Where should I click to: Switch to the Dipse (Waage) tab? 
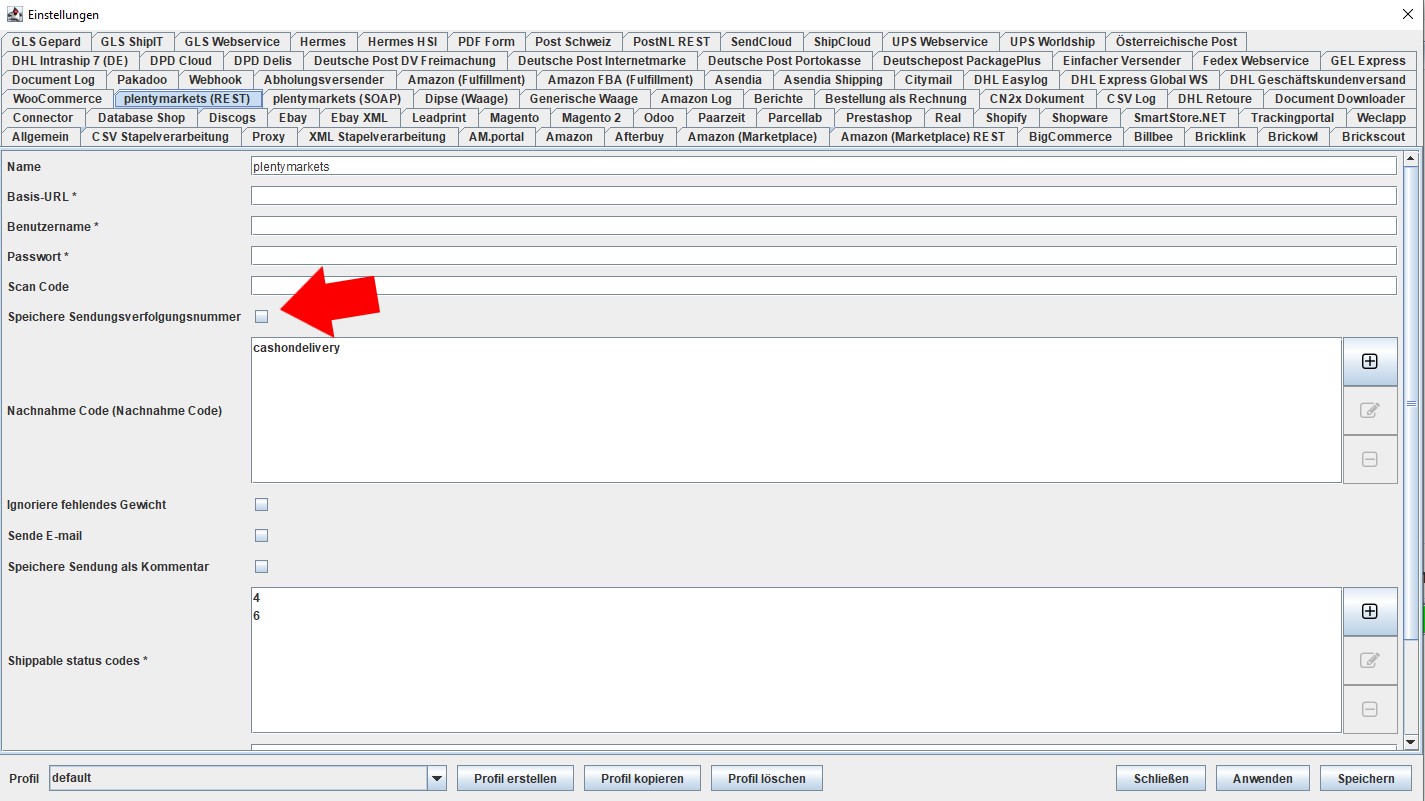tap(466, 99)
